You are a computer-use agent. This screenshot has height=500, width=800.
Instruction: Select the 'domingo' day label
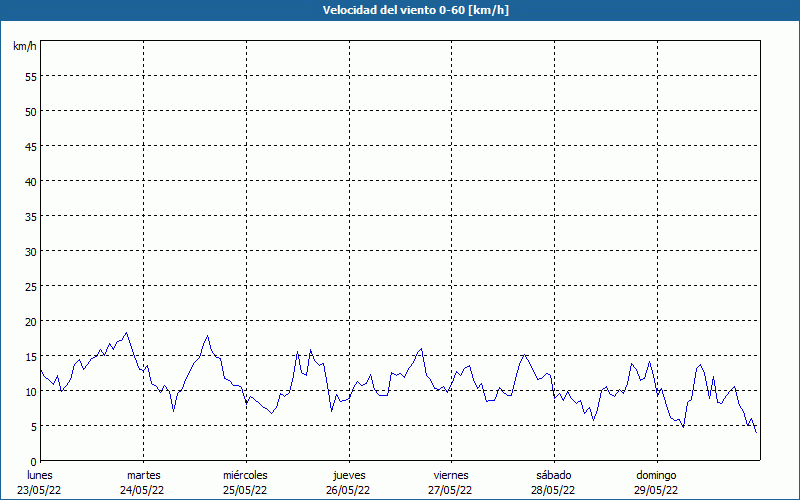(656, 476)
